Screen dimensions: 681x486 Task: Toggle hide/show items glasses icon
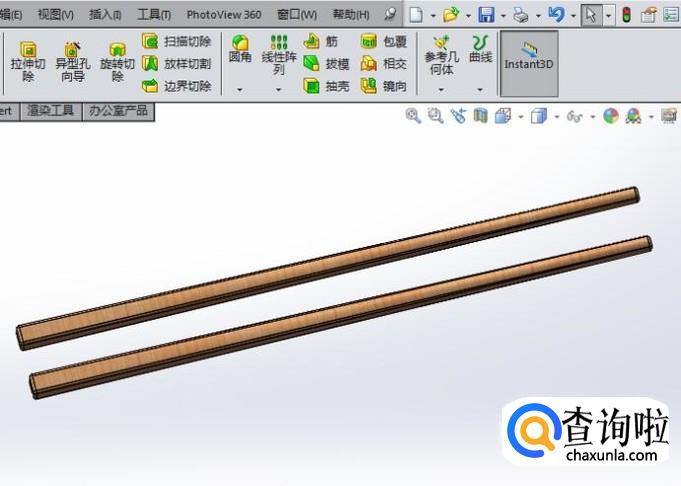tap(575, 116)
